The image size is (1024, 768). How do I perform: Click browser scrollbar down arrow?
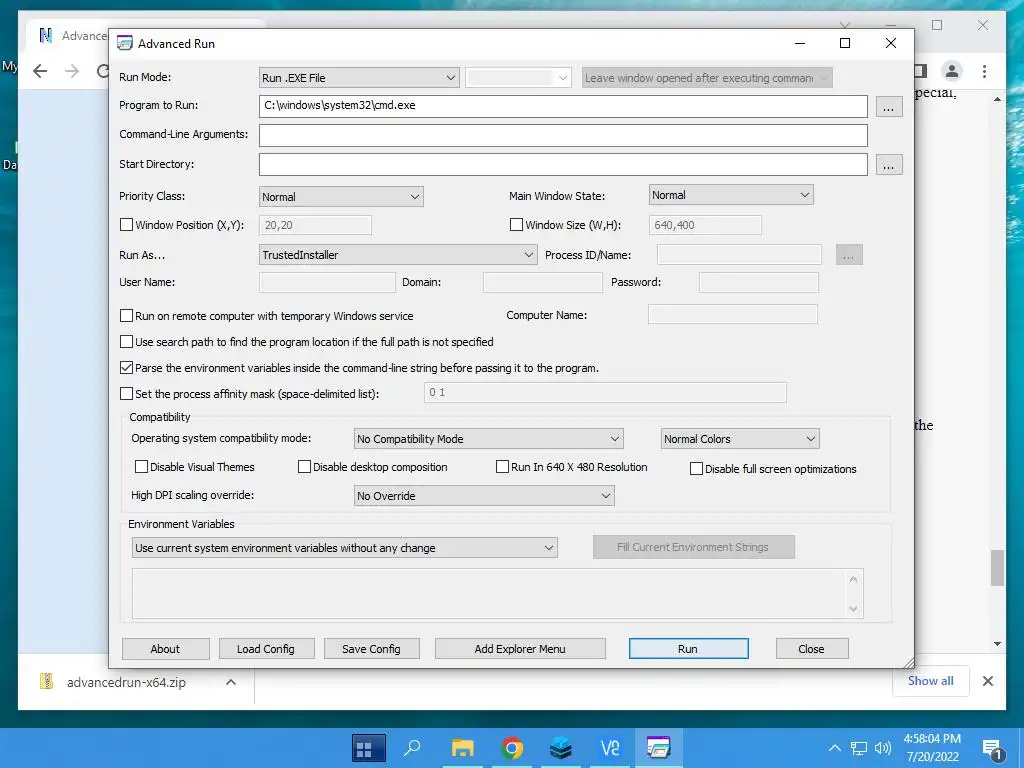point(997,644)
